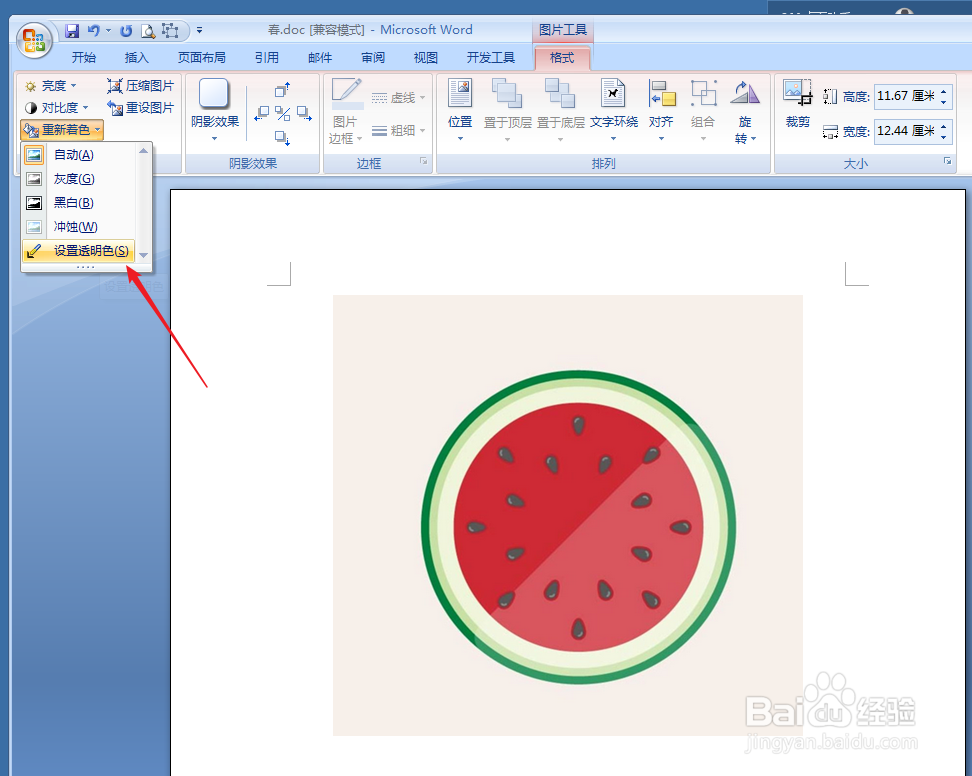Click the 图片工具 contextual tab header
The height and width of the screenshot is (776, 972).
(563, 30)
